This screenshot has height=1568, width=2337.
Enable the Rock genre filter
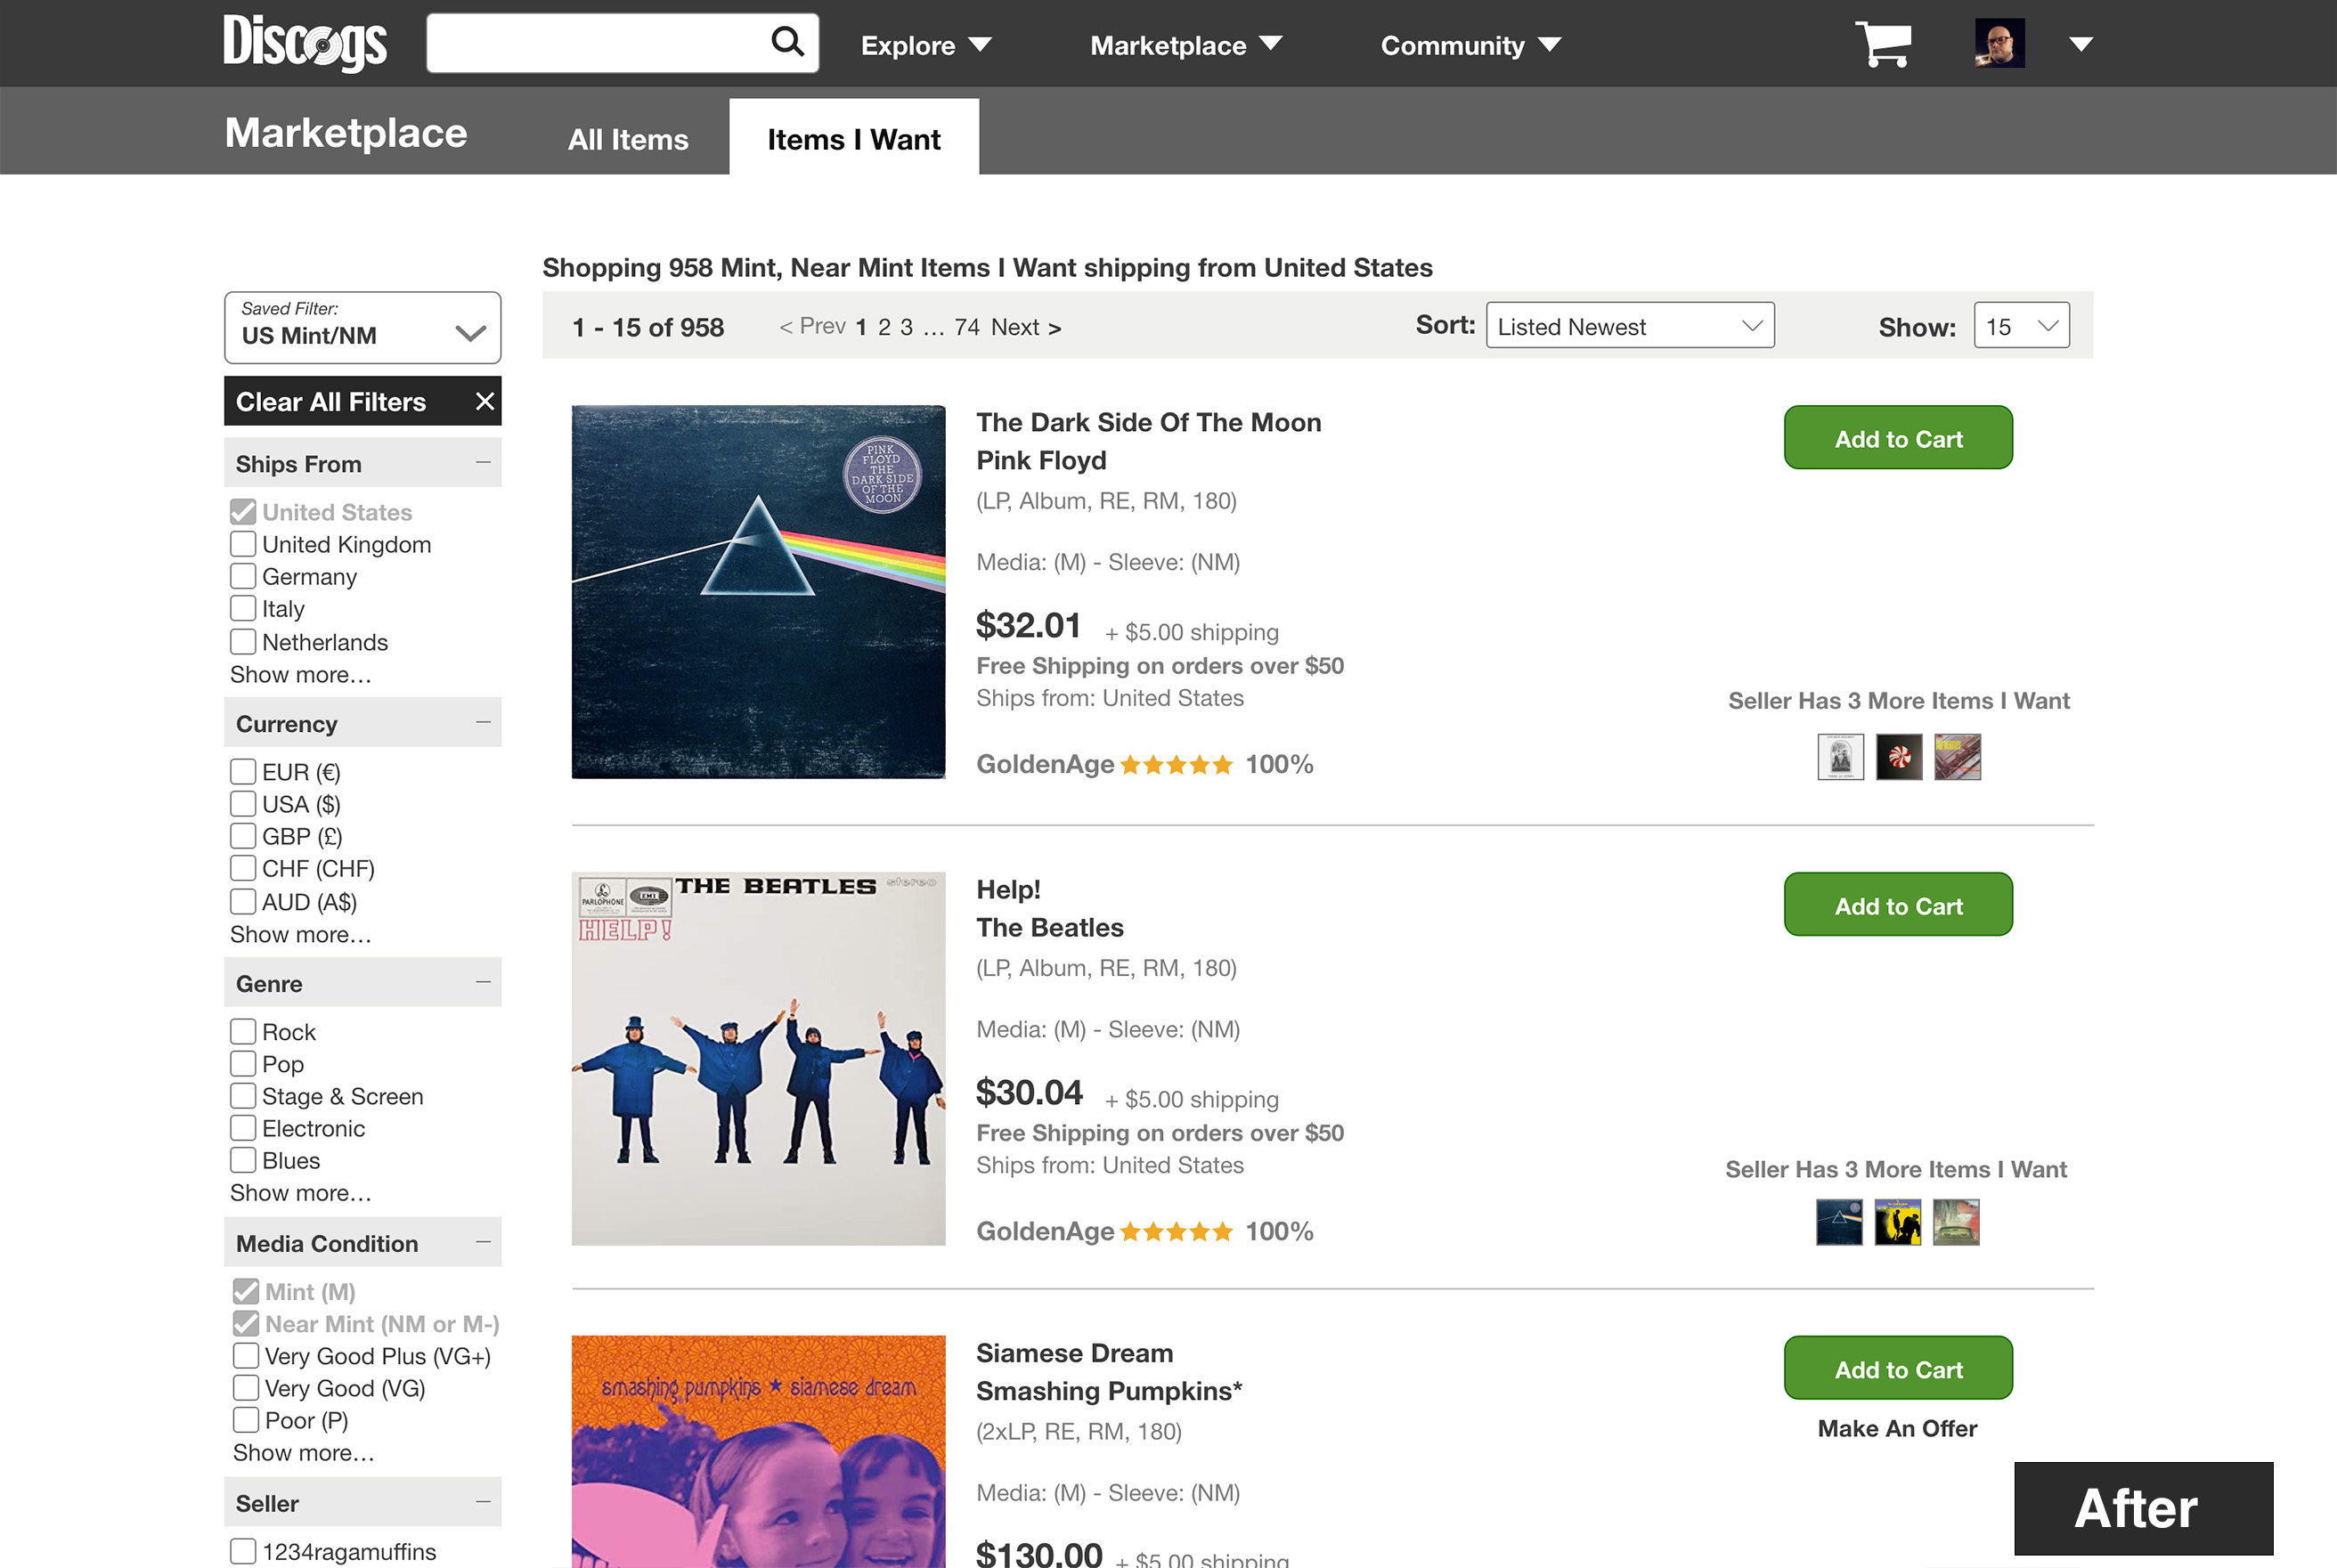coord(243,1031)
